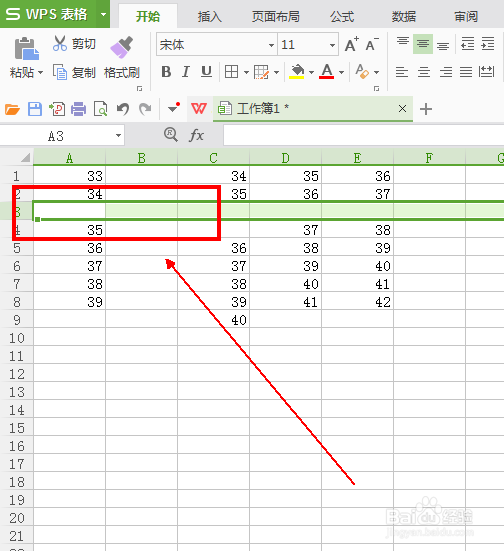Image resolution: width=504 pixels, height=551 pixels.
Task: Apply red font color
Action: (327, 72)
